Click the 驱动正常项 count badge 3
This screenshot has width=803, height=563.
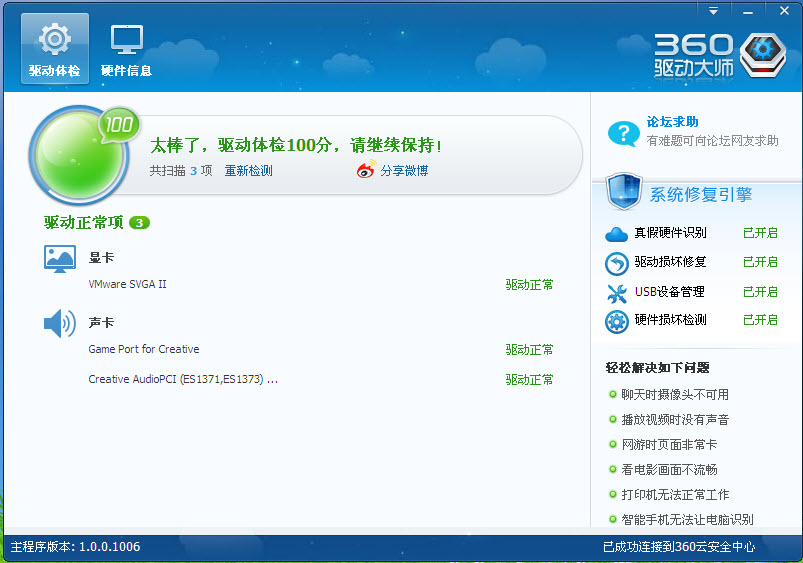(139, 223)
